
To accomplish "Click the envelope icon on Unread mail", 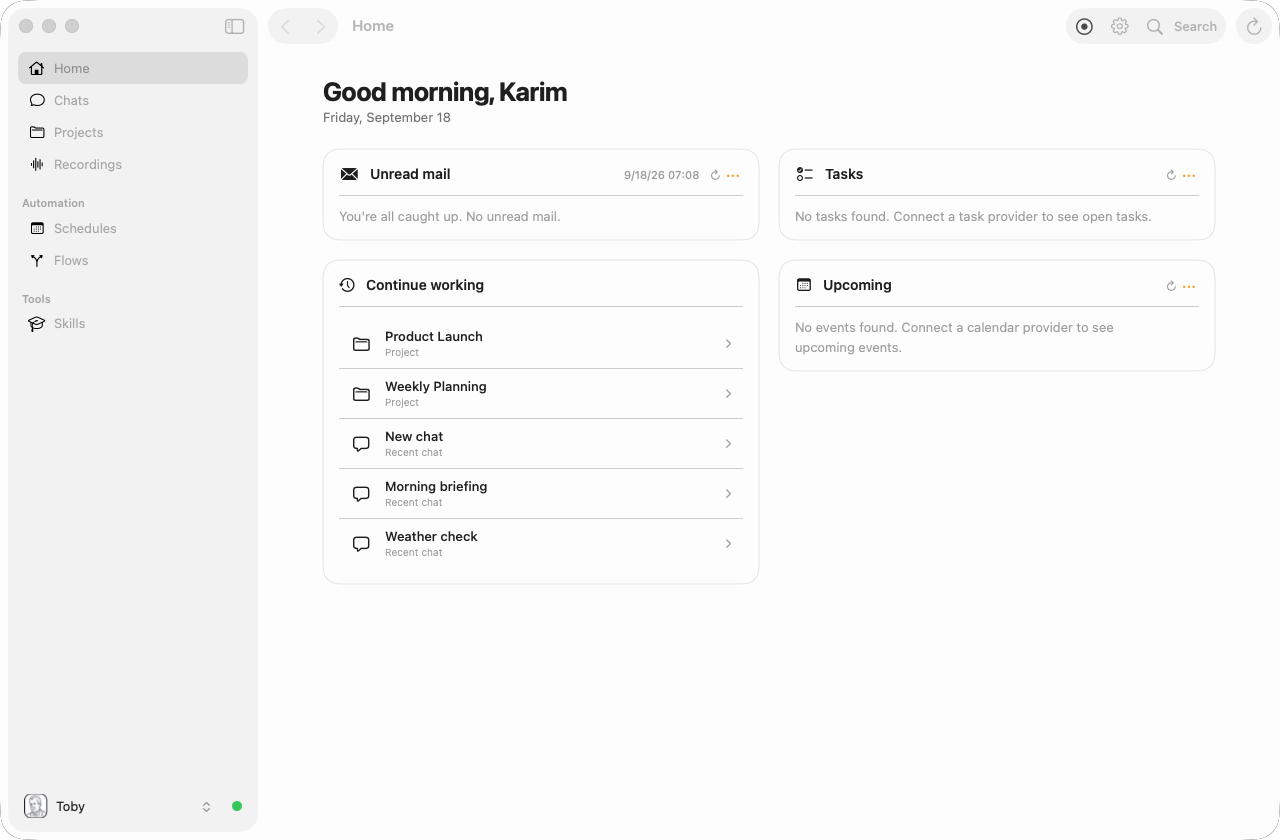I will tap(349, 174).
